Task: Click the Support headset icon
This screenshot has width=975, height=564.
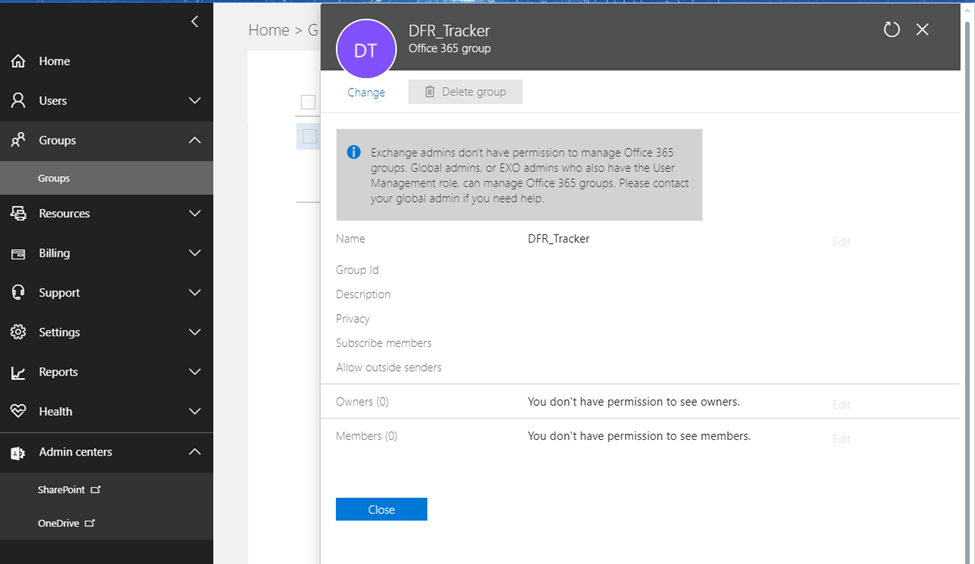Action: tap(18, 292)
